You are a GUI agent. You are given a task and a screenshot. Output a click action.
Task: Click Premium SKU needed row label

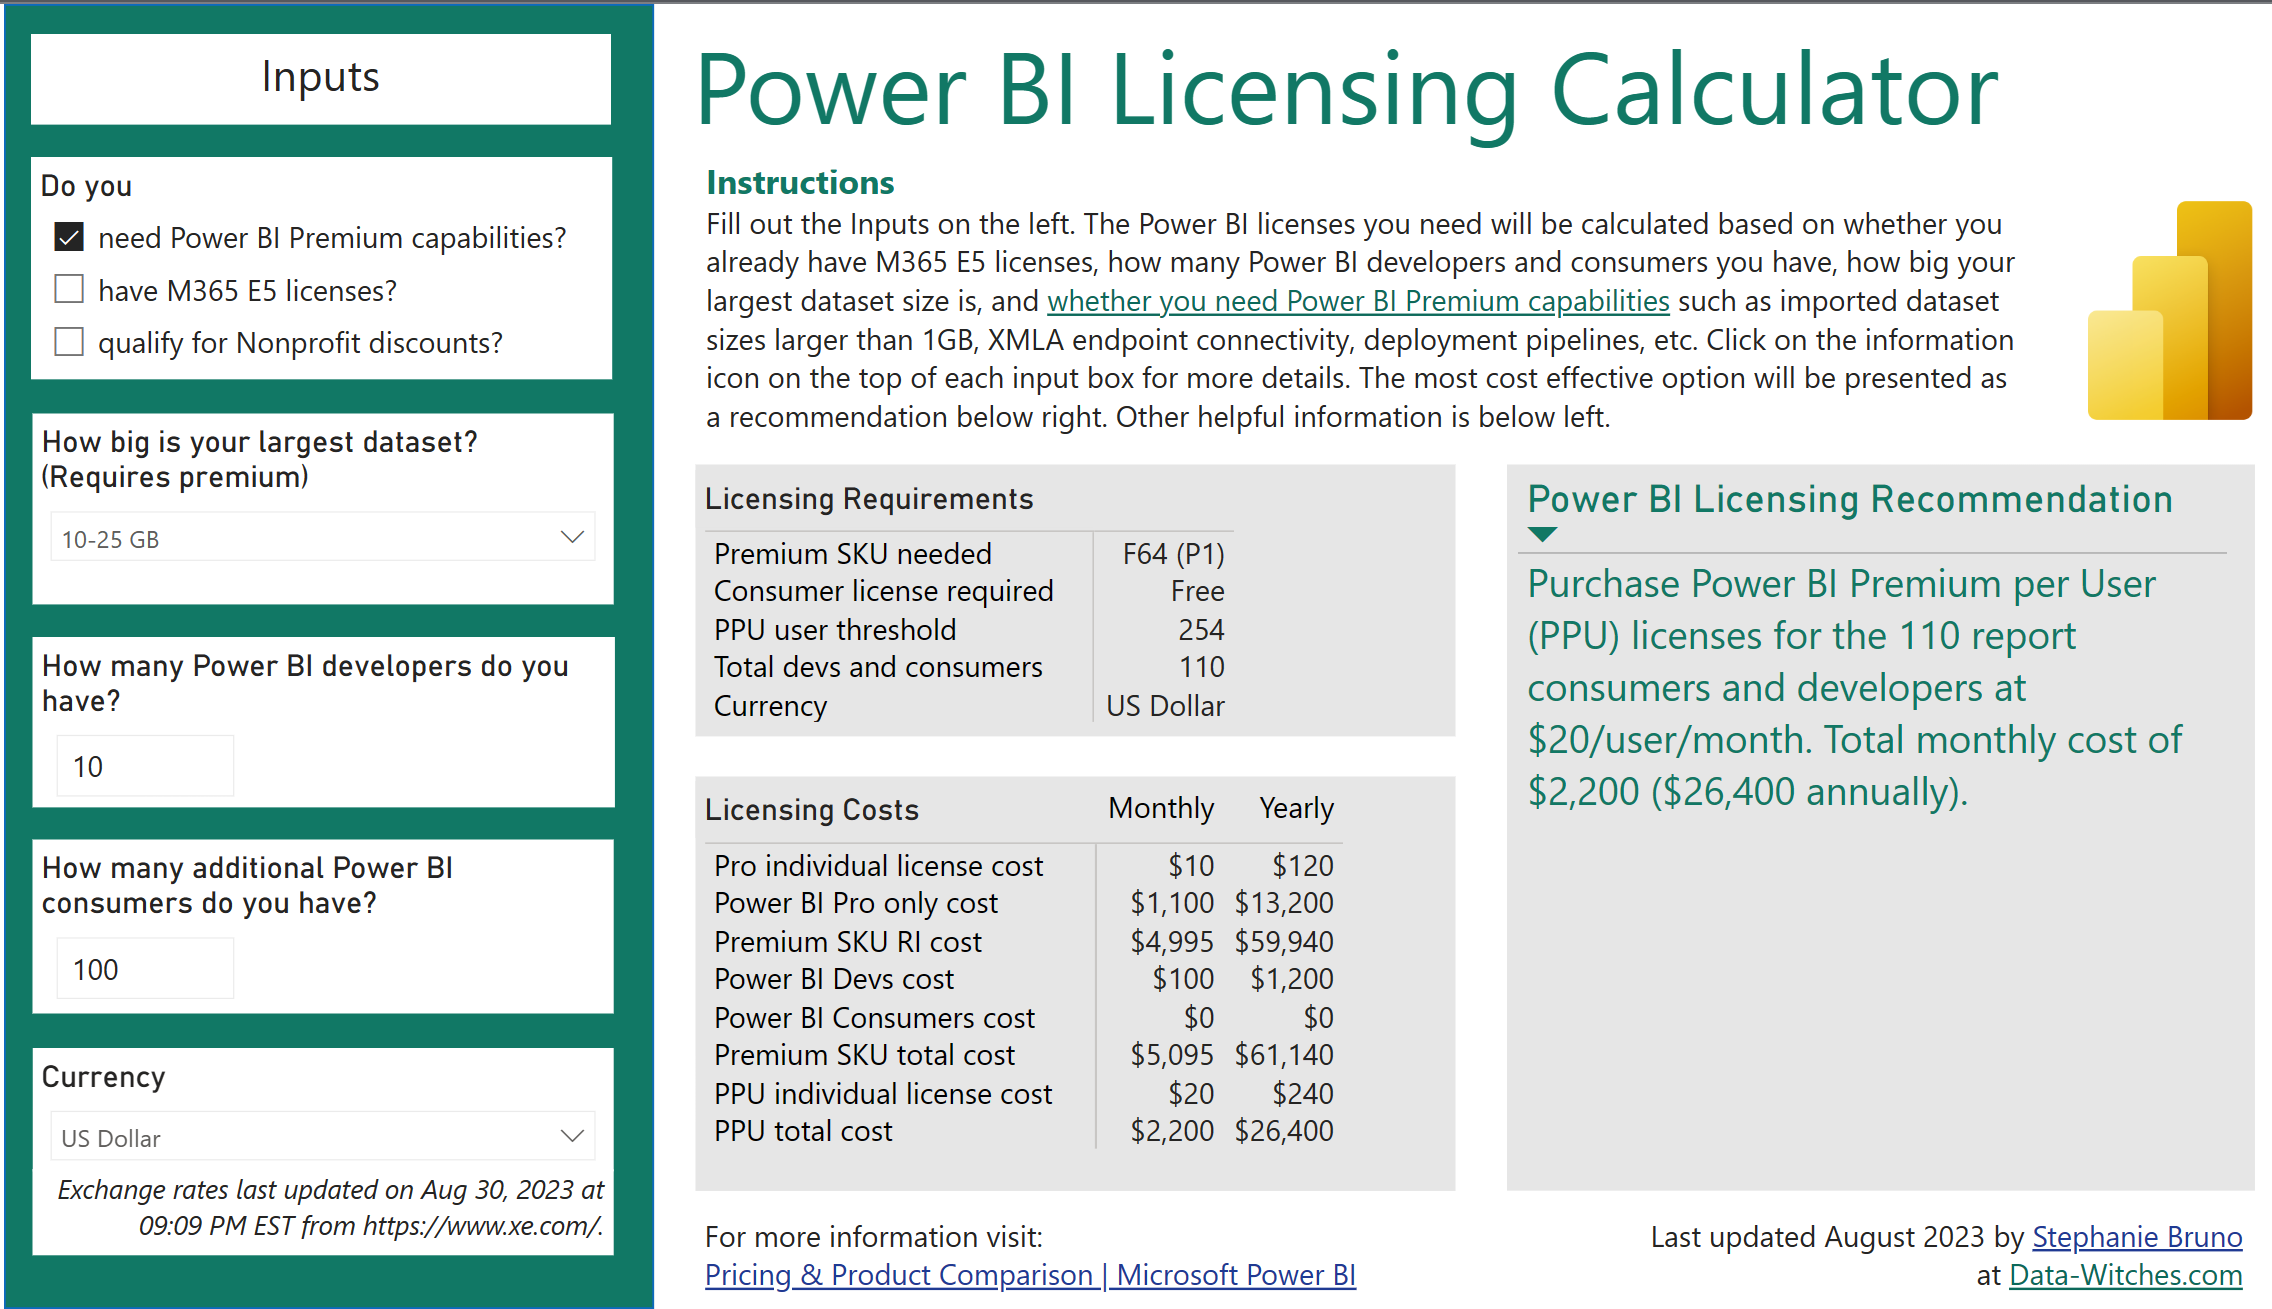click(x=853, y=554)
